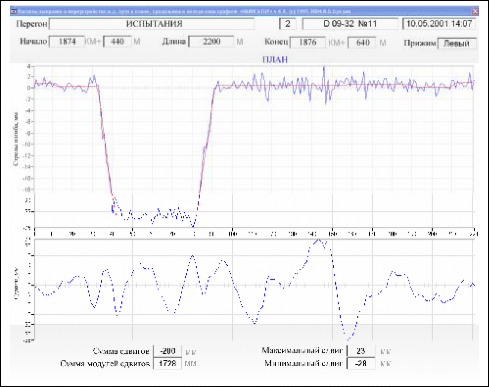Click the Начало kilometer field 1874
Image resolution: width=489 pixels, height=387 pixels.
(x=67, y=42)
